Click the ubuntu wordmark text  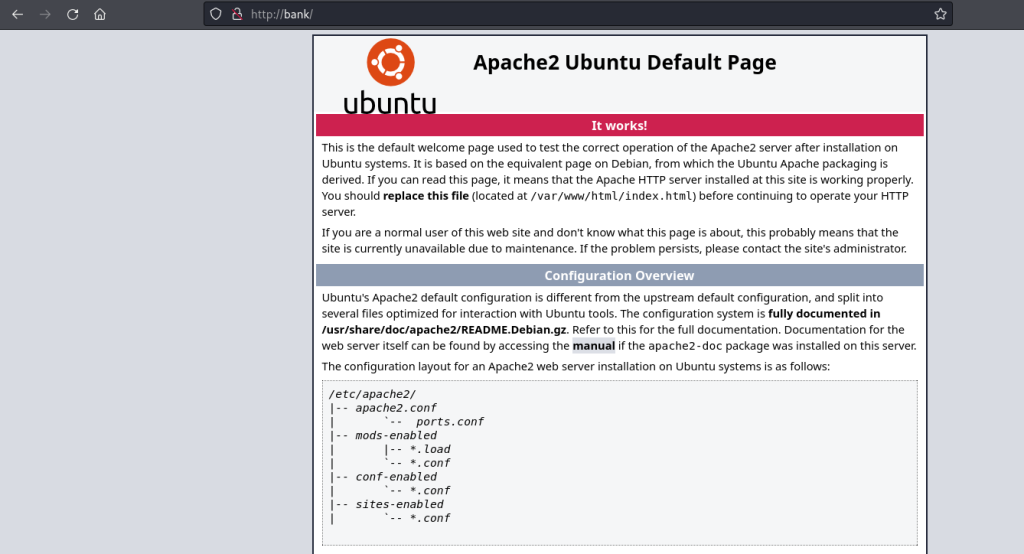click(390, 103)
